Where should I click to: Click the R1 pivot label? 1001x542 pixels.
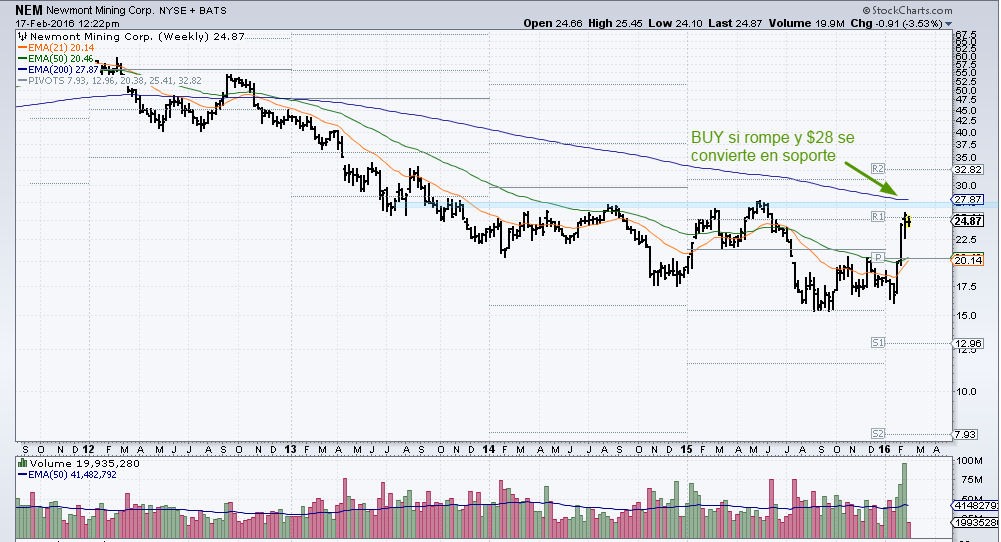(878, 217)
